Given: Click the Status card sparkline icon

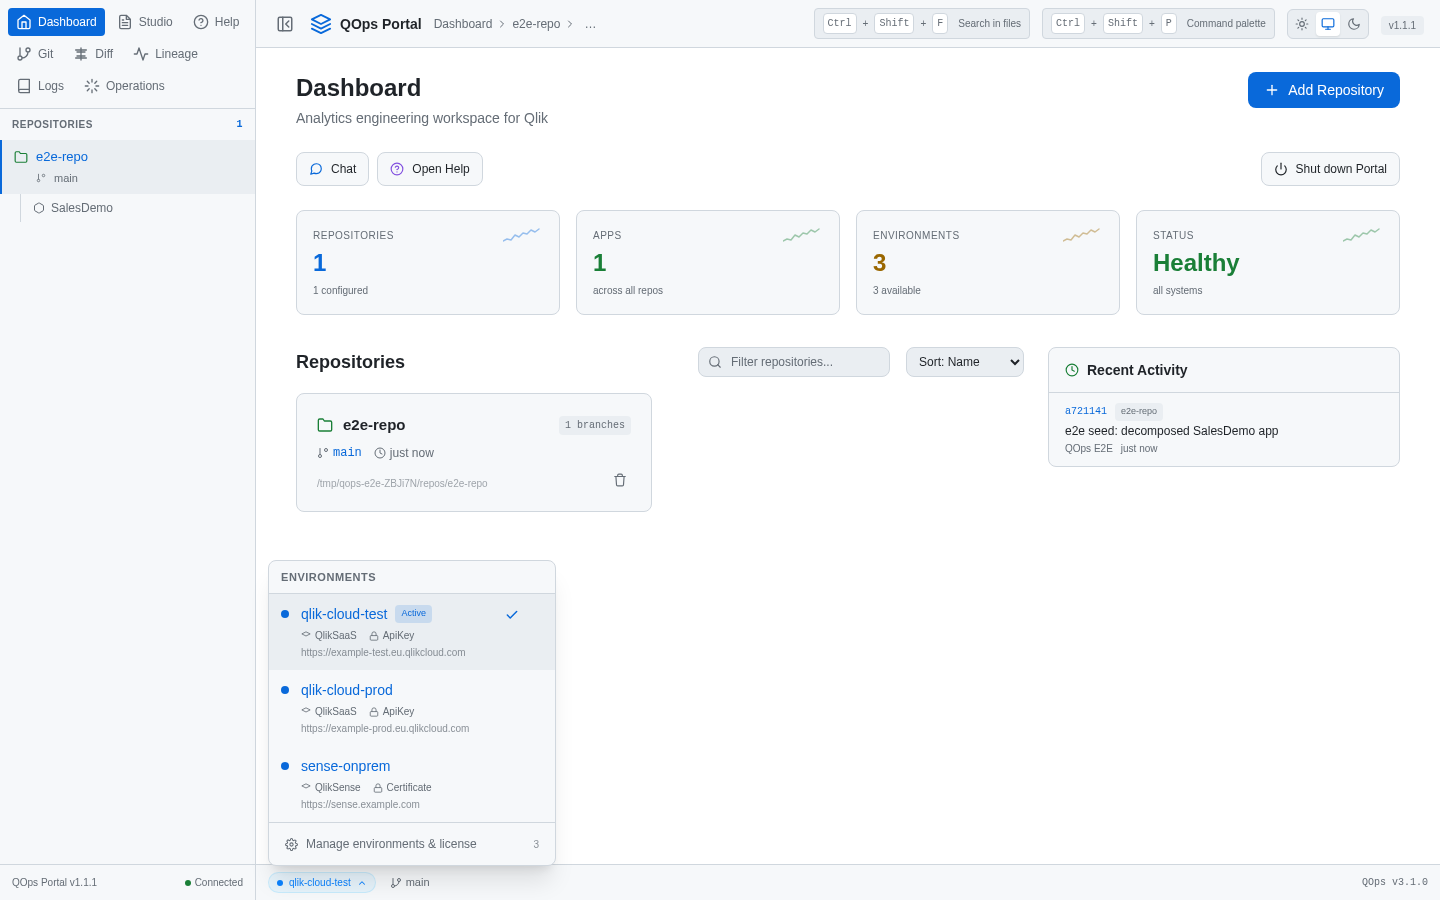Looking at the screenshot, I should point(1361,235).
